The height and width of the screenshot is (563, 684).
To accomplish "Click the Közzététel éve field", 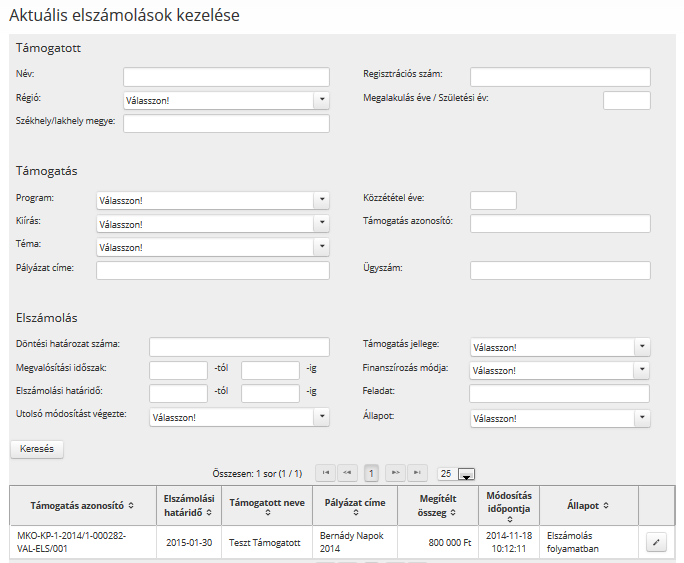I will coord(493,200).
